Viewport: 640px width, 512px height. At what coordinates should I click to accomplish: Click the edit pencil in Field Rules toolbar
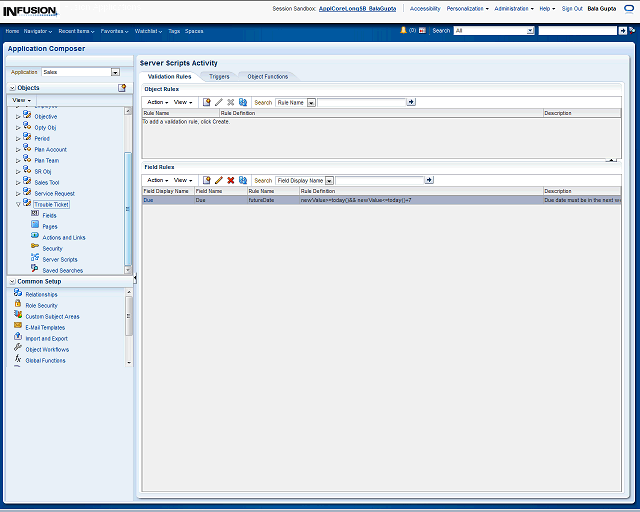point(219,180)
